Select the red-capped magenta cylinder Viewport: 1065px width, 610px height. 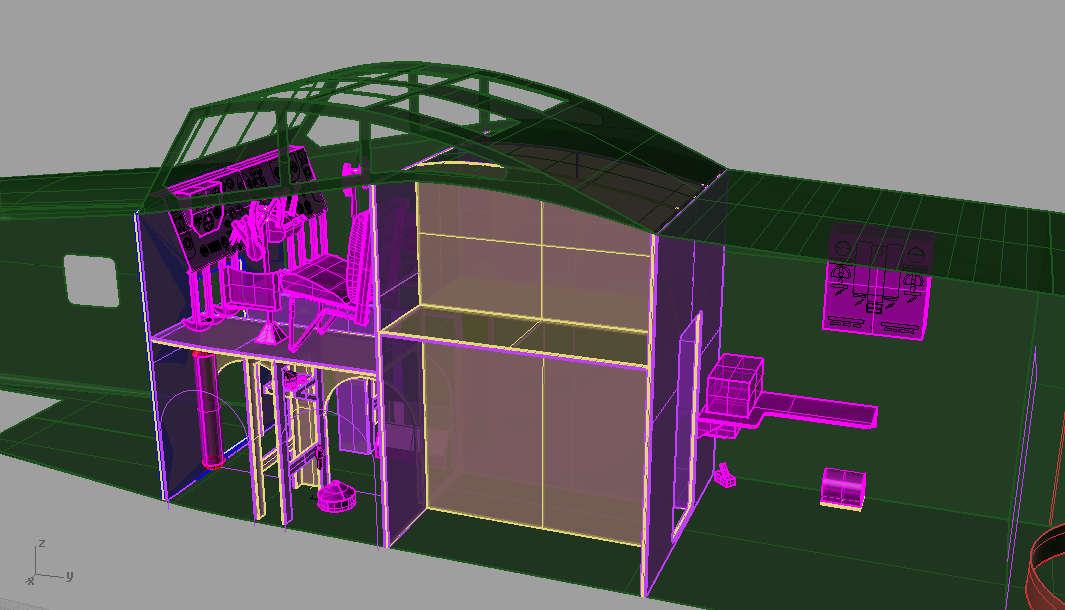[211, 410]
